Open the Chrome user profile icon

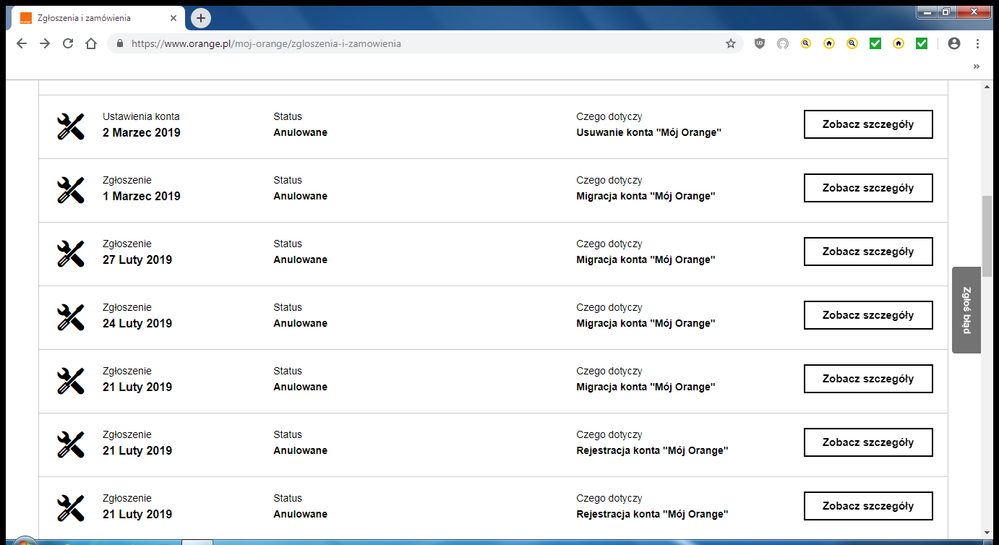(953, 44)
